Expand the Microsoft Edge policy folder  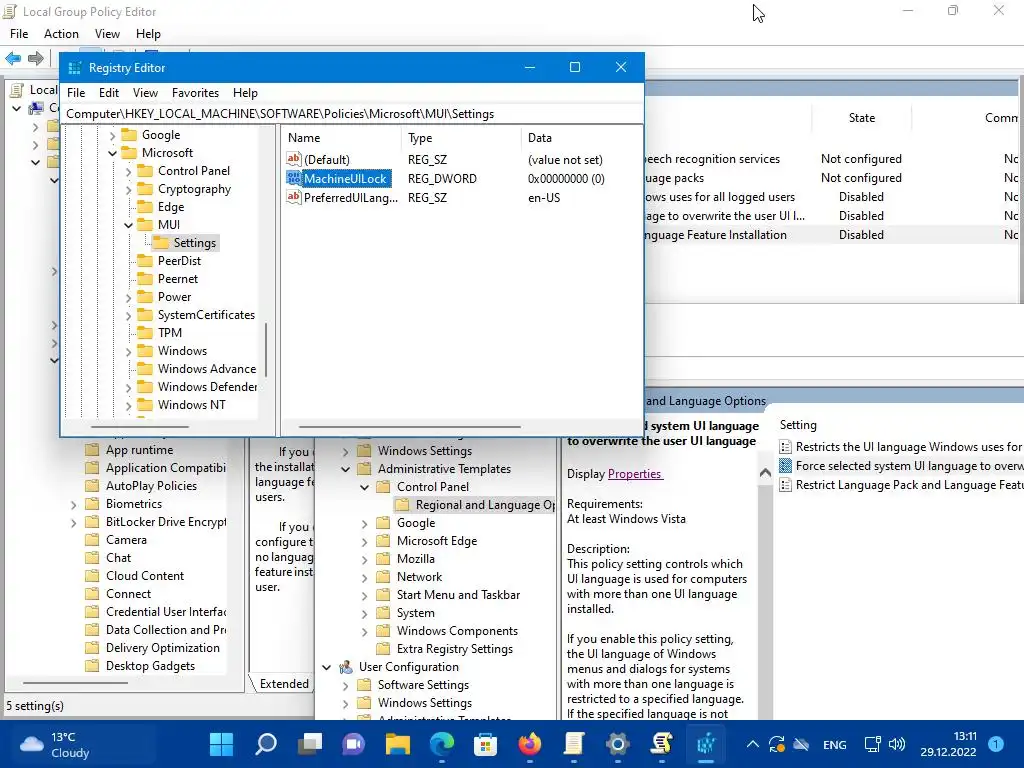tap(364, 541)
